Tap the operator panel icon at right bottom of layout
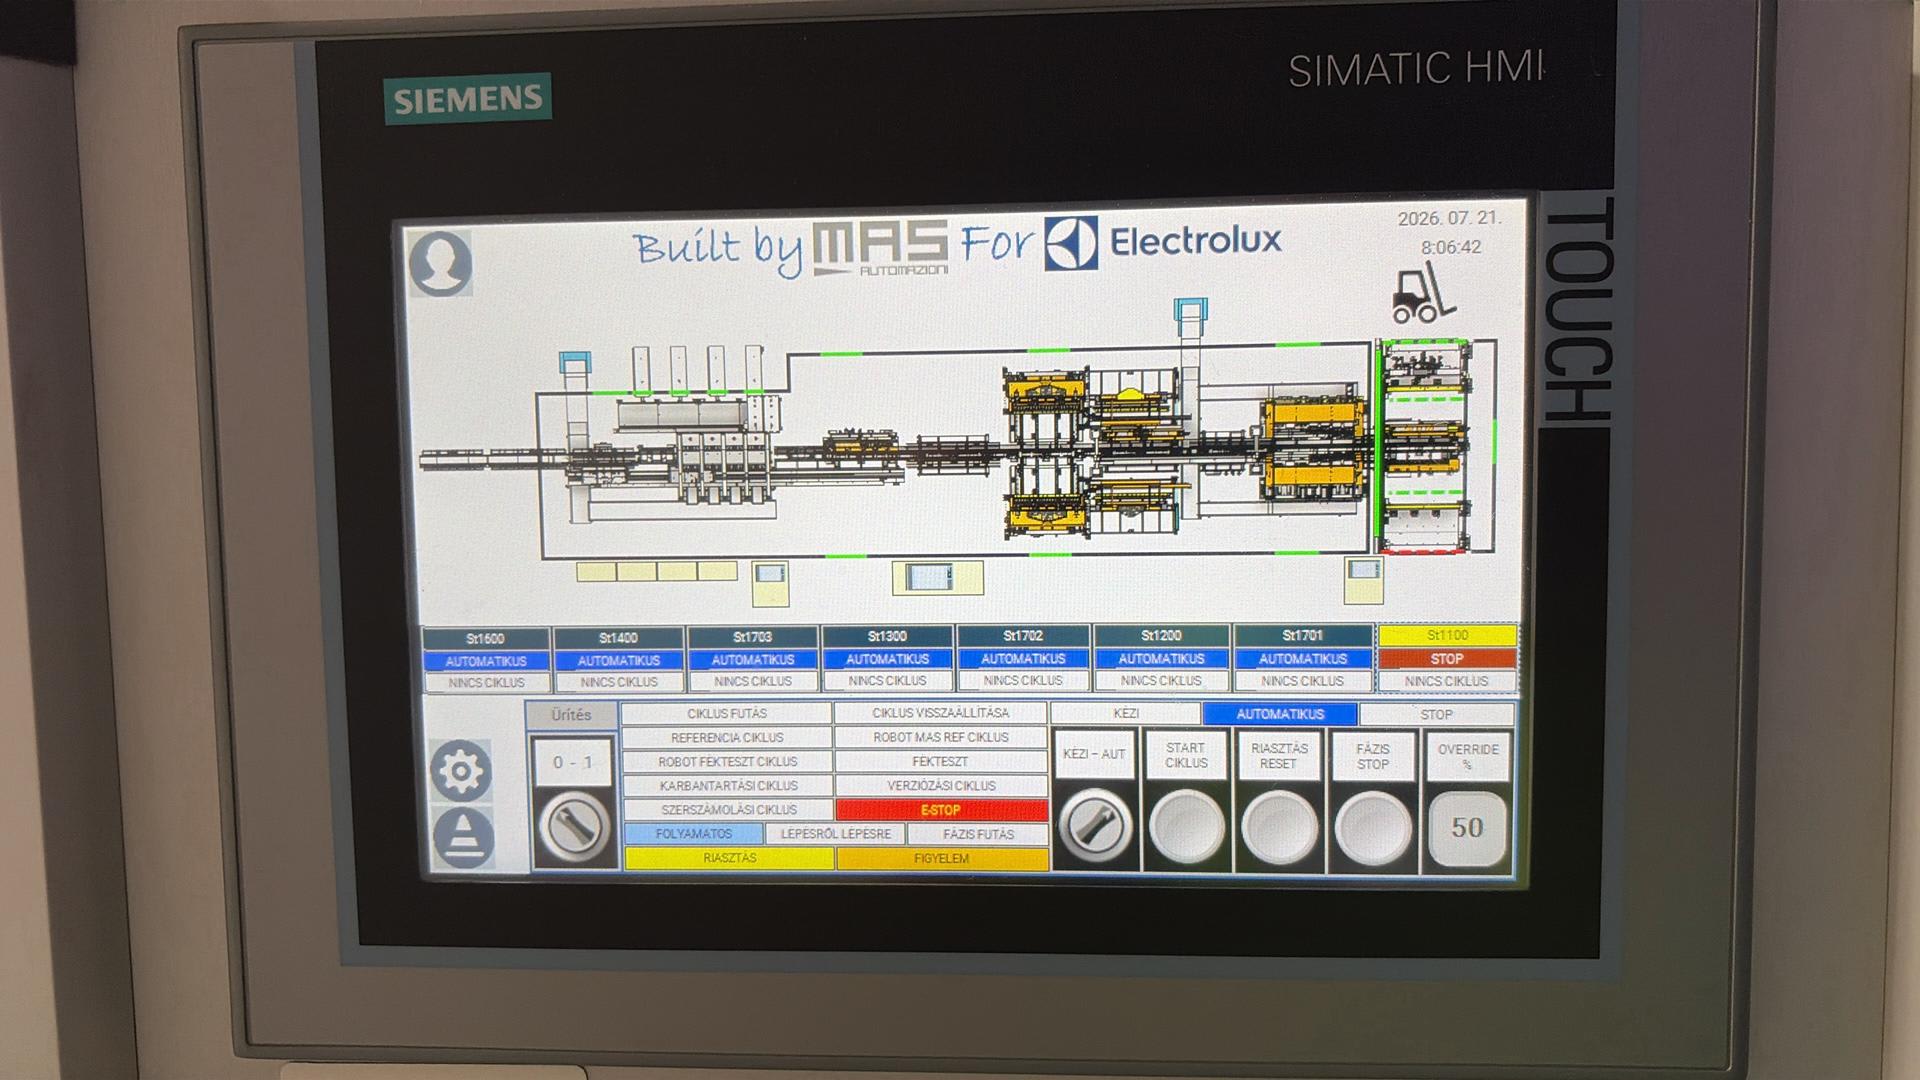 point(1363,582)
